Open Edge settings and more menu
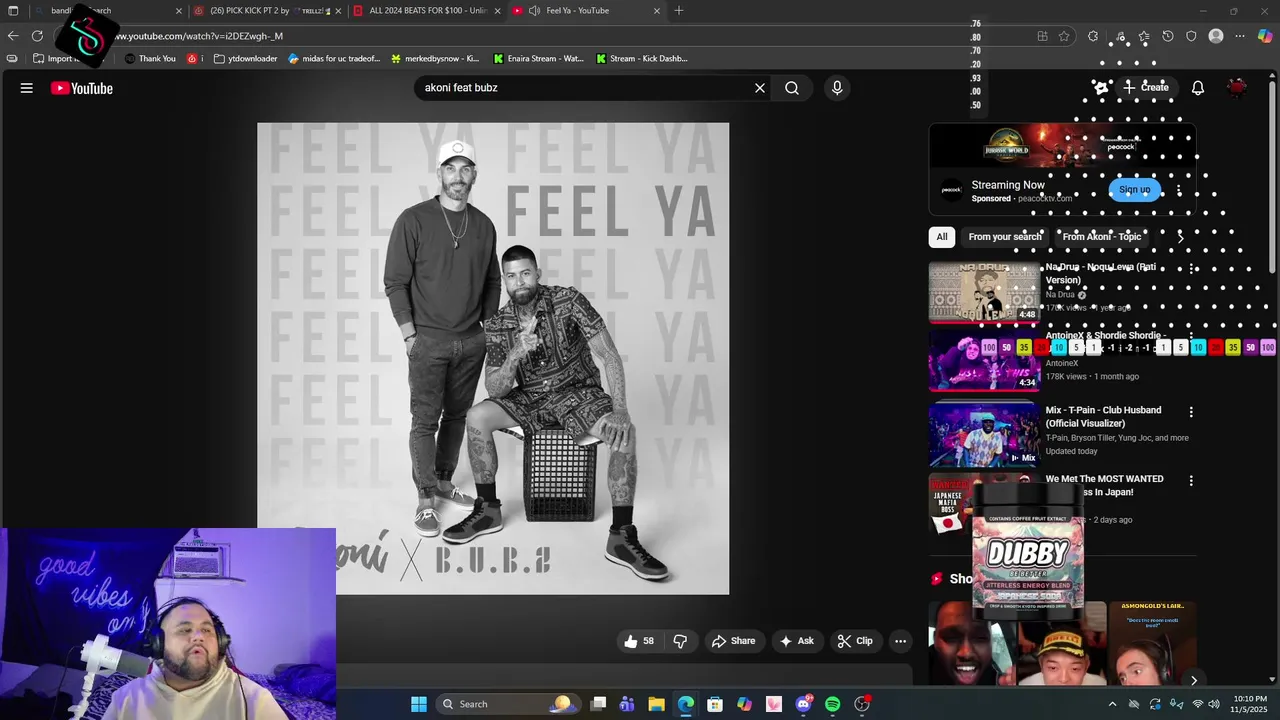 click(x=1240, y=36)
